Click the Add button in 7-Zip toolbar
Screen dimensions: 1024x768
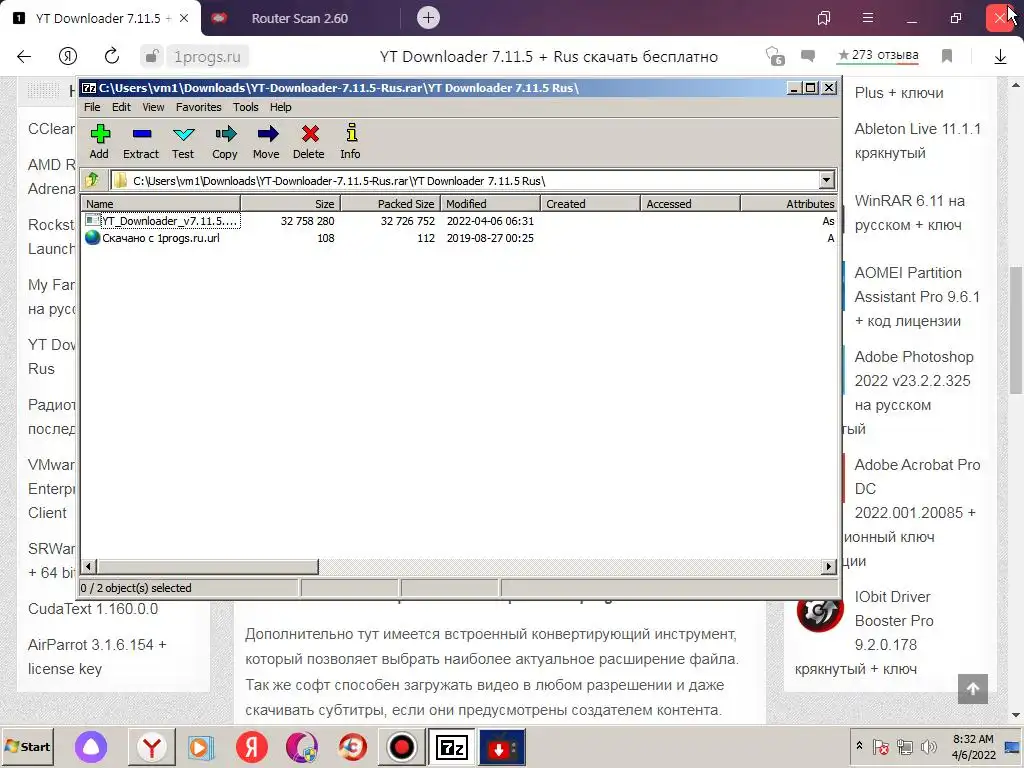(99, 141)
